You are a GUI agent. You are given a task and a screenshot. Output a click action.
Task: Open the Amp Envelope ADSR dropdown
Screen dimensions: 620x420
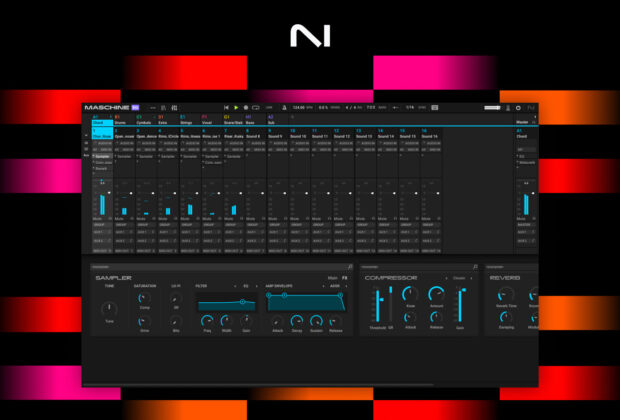coord(335,286)
